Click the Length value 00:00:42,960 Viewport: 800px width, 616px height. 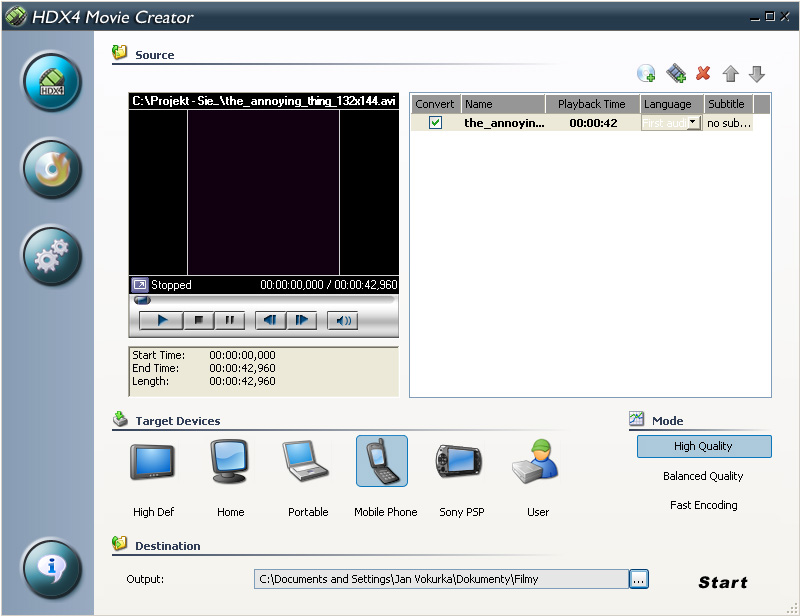click(242, 381)
